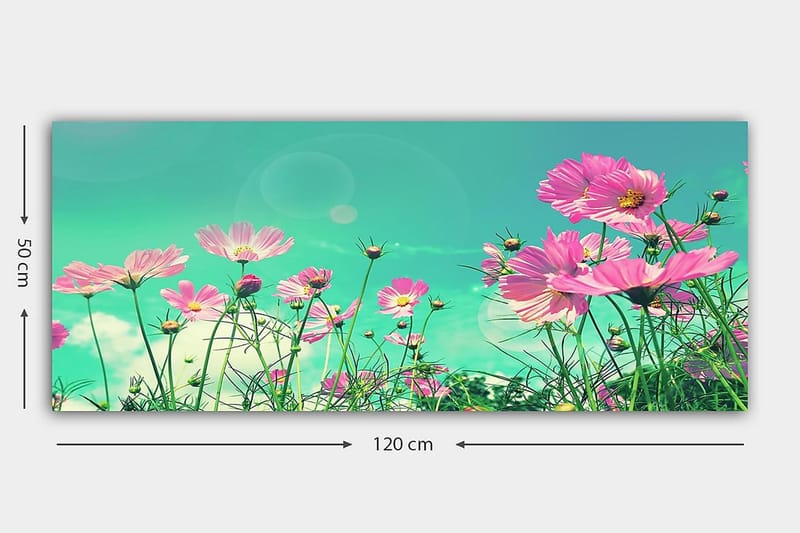The height and width of the screenshot is (533, 800).
Task: Click the 120 cm width label
Action: coord(403,444)
